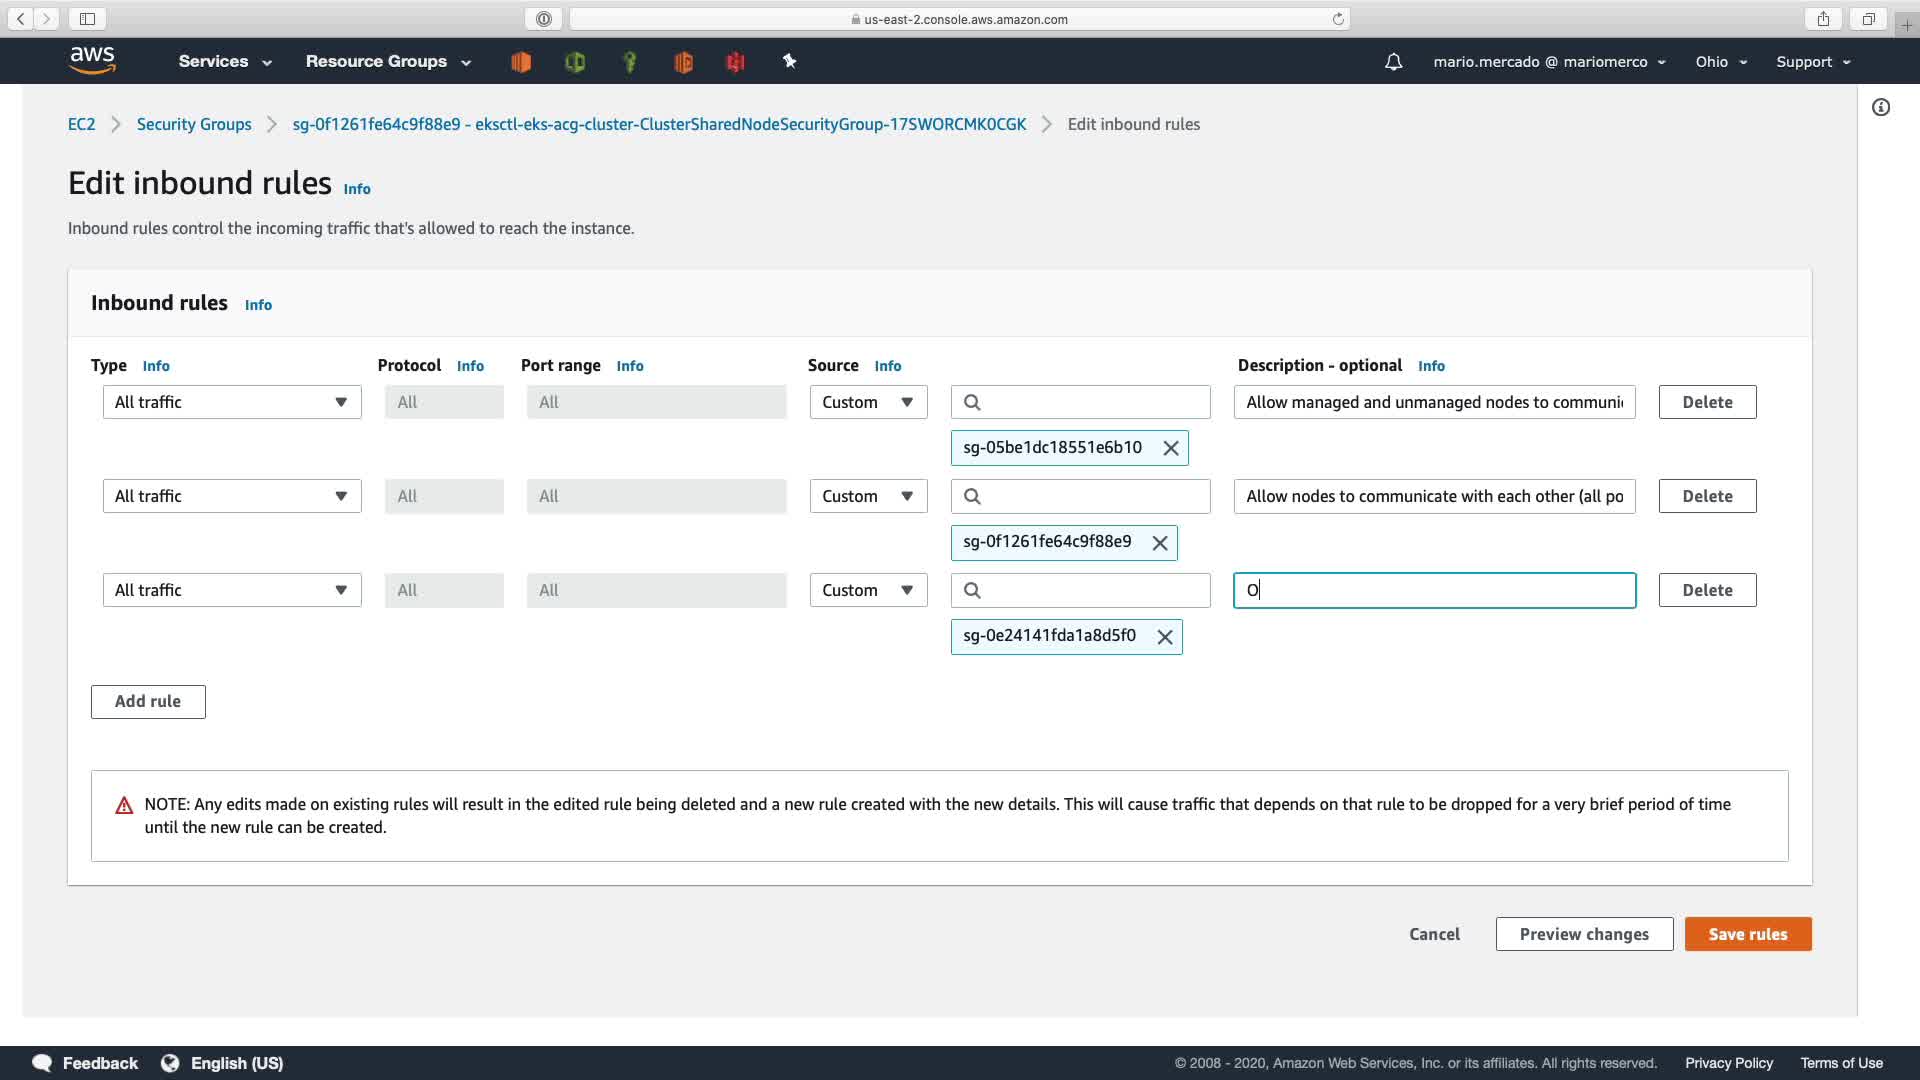The image size is (1920, 1080).
Task: Delete the second inbound rule
Action: pyautogui.click(x=1706, y=496)
